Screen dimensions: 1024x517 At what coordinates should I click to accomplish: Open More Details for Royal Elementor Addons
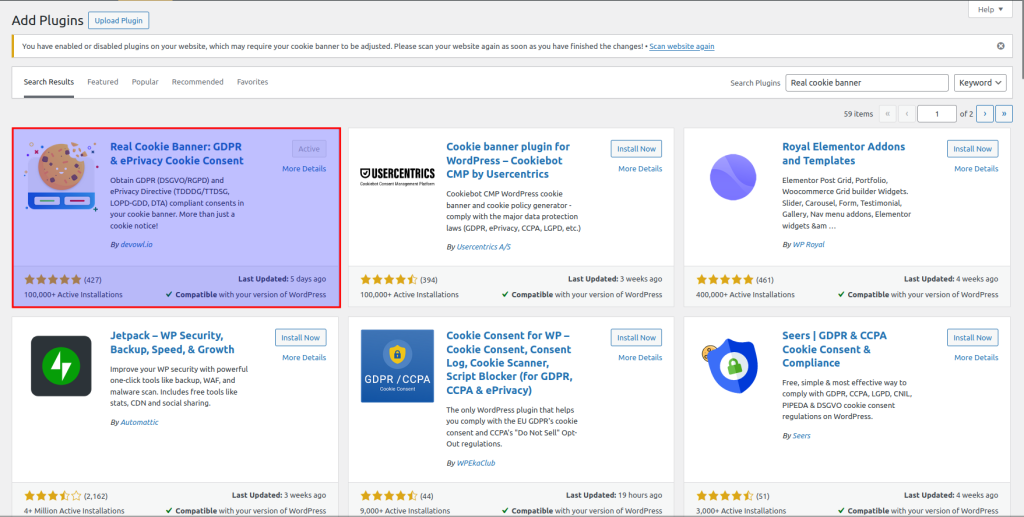pos(976,168)
